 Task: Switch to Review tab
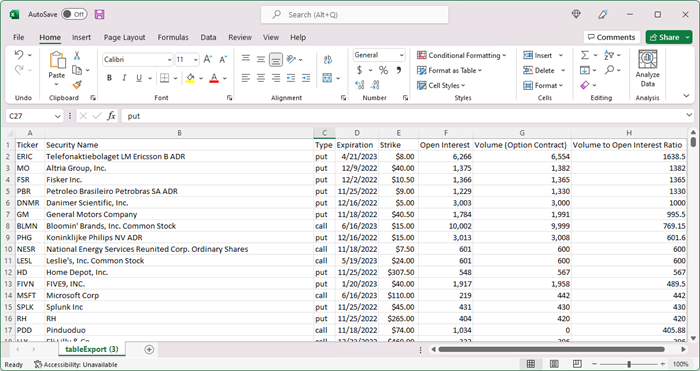240,38
